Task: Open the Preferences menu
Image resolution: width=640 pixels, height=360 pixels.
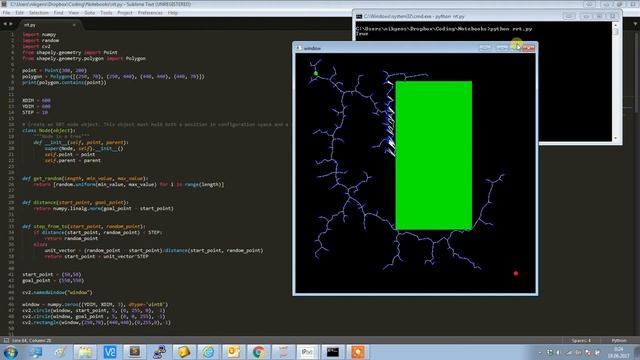Action: pyautogui.click(x=150, y=13)
